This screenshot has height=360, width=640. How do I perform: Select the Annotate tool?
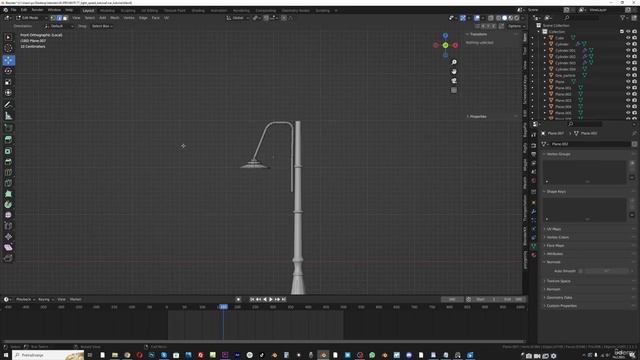[8, 105]
